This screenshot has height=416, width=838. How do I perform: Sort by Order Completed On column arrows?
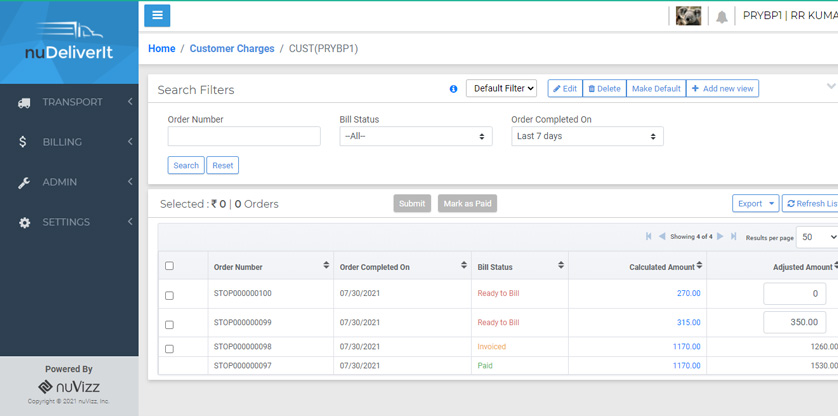tap(464, 265)
